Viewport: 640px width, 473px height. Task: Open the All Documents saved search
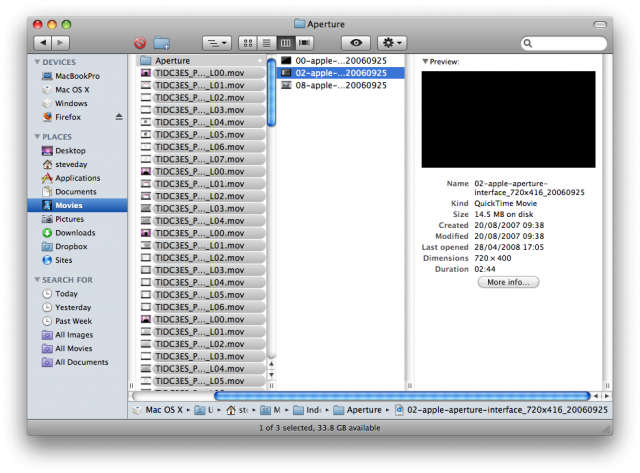tap(77, 362)
